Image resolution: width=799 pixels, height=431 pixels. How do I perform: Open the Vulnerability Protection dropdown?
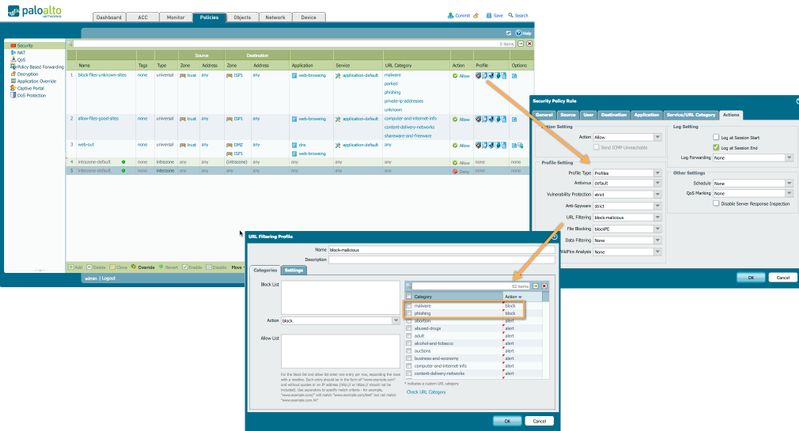coord(658,194)
